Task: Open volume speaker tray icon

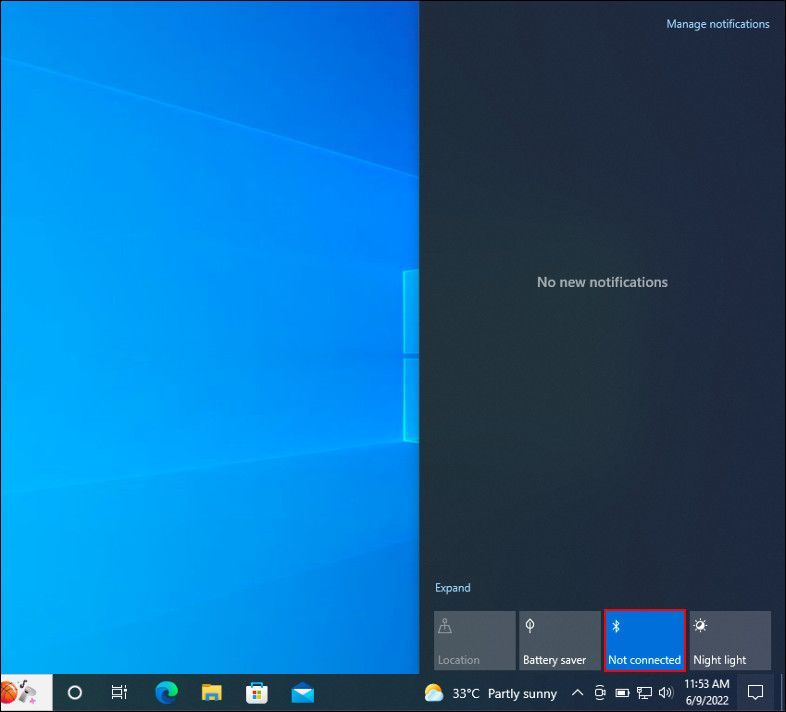Action: [x=666, y=693]
